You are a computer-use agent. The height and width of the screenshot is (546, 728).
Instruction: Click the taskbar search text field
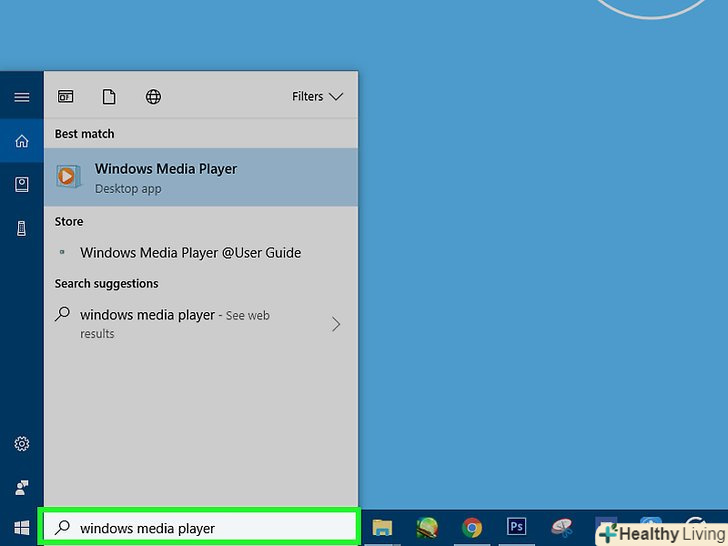tap(200, 527)
